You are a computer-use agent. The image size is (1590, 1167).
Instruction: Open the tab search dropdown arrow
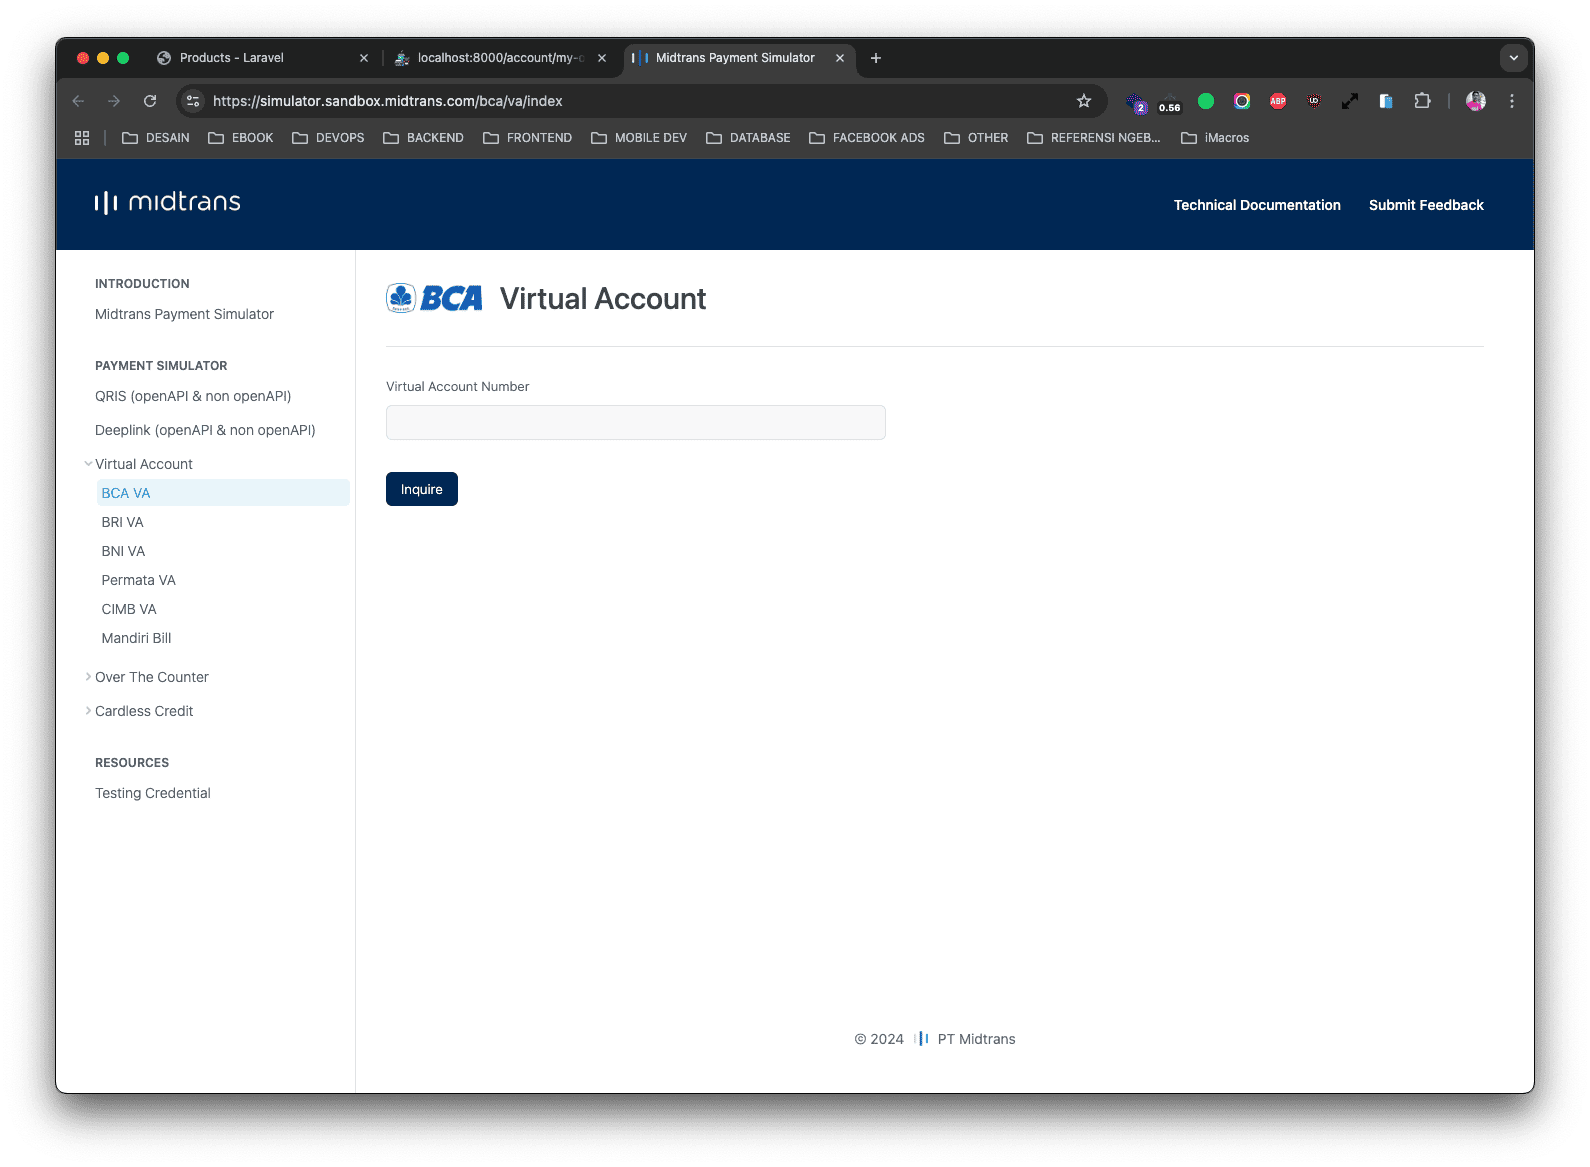pyautogui.click(x=1513, y=58)
